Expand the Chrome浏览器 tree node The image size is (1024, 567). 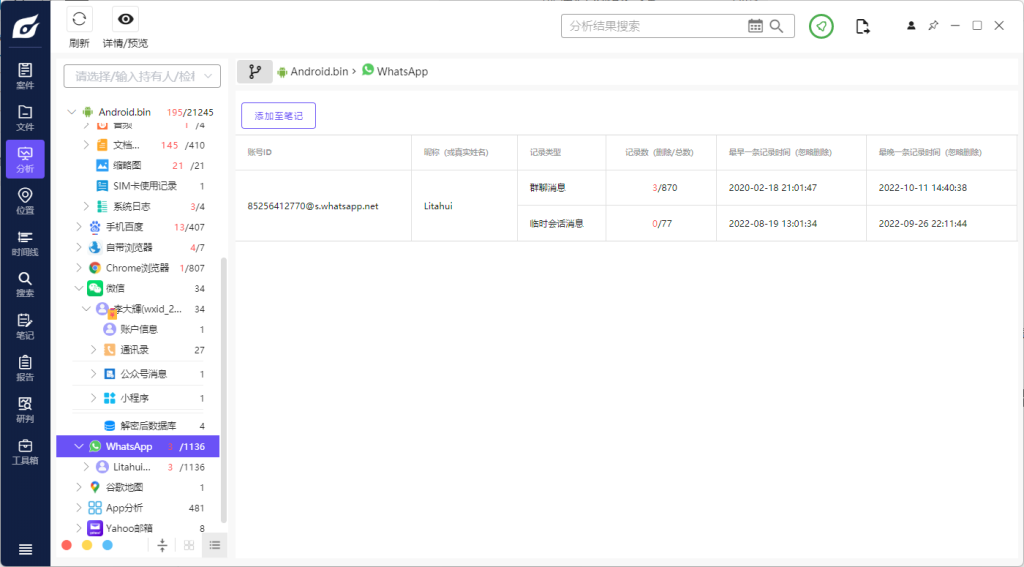[79, 268]
